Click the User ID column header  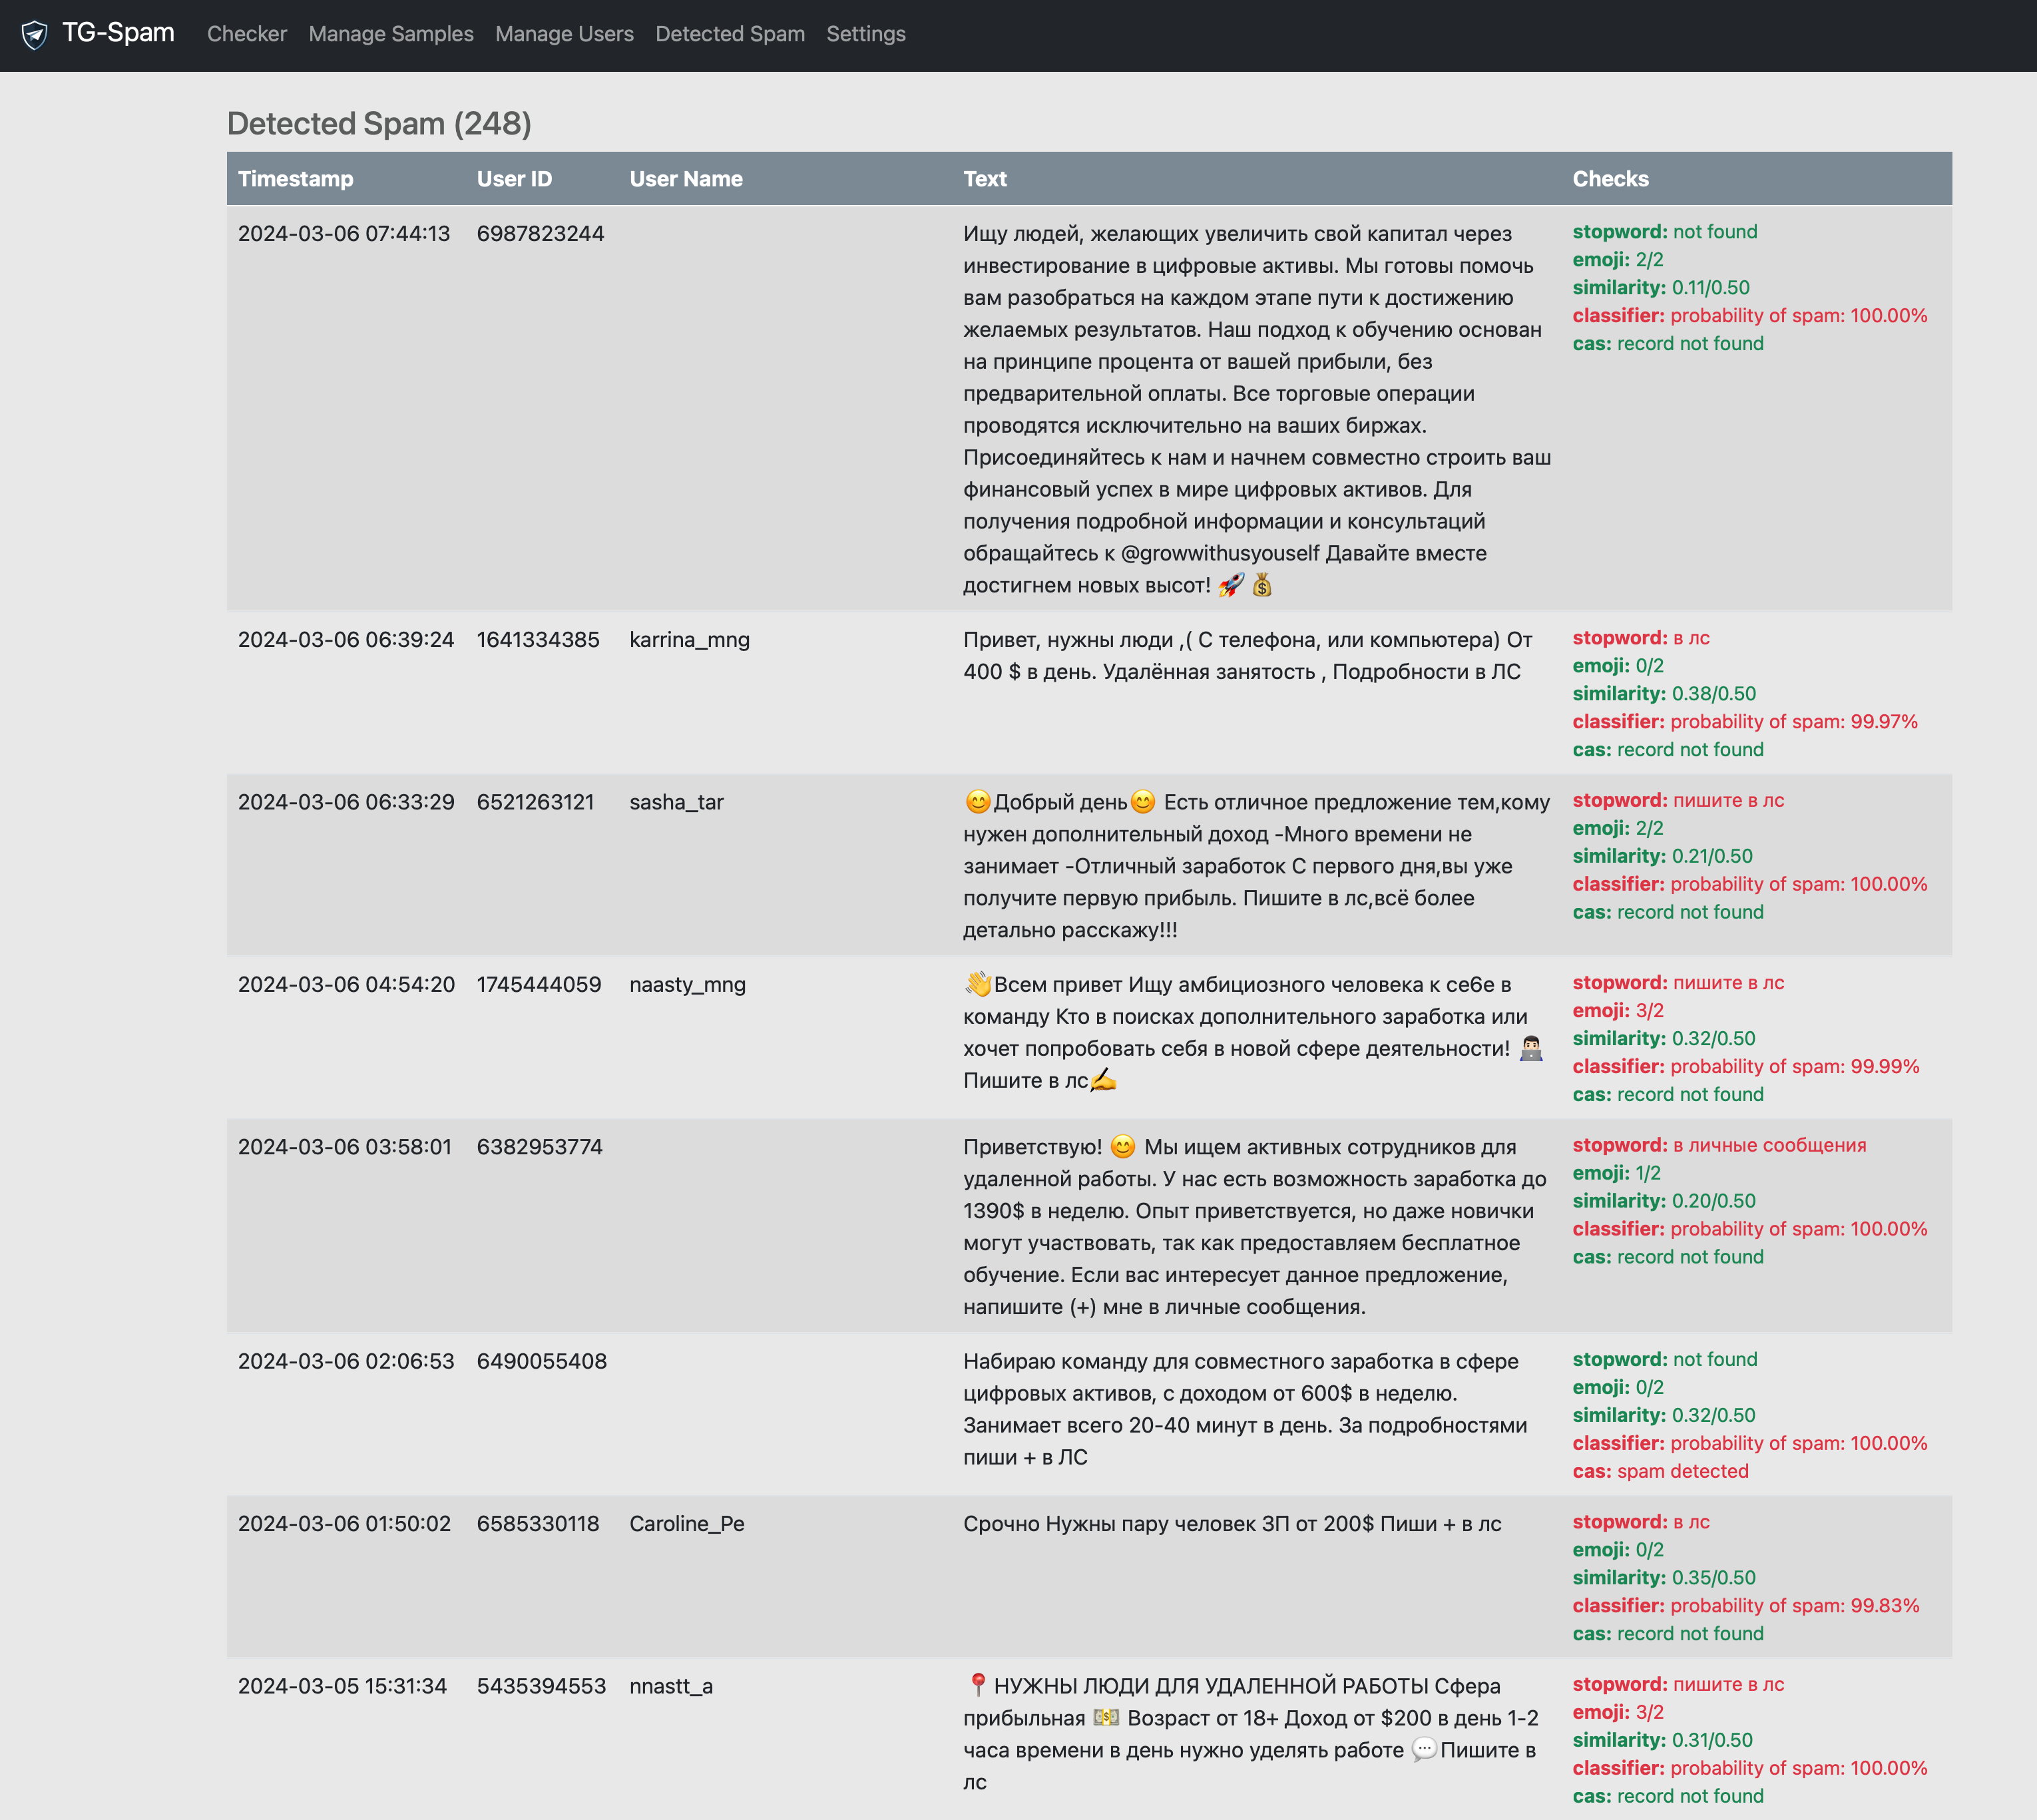pos(514,179)
